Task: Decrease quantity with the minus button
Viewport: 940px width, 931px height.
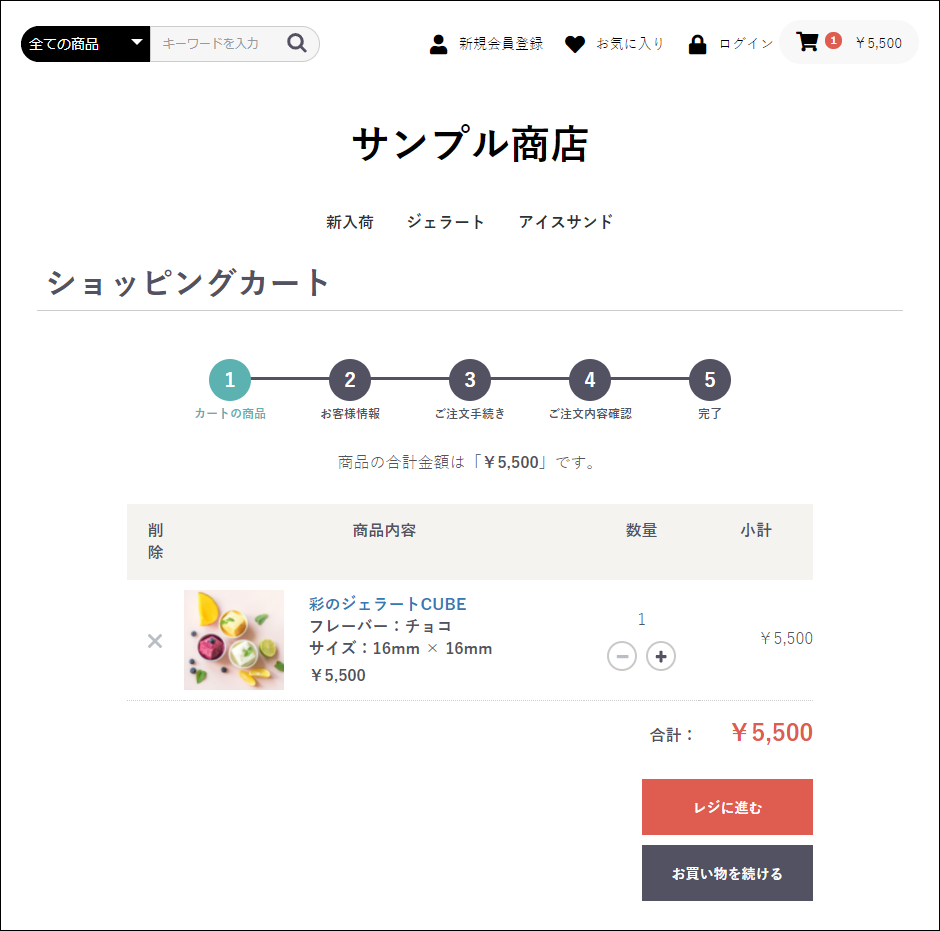Action: pos(622,656)
